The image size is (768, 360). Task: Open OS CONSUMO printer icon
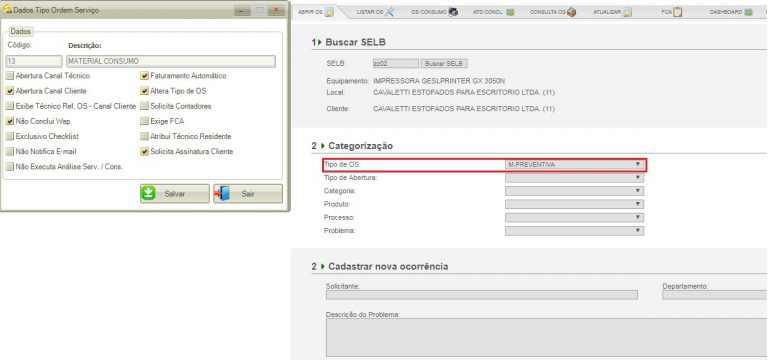453,12
